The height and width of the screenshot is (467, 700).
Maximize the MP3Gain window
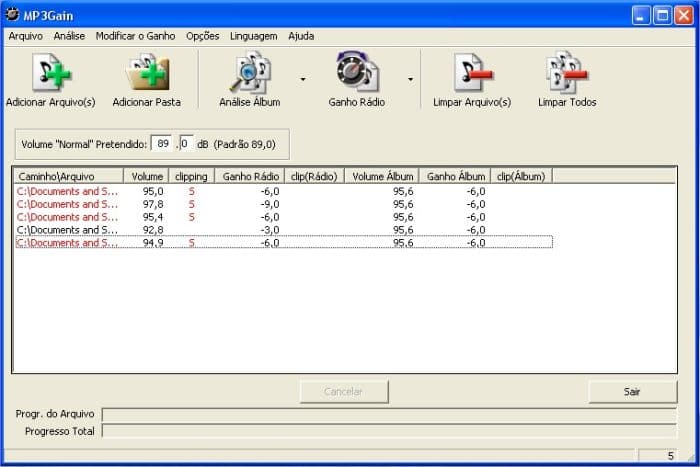tap(662, 16)
